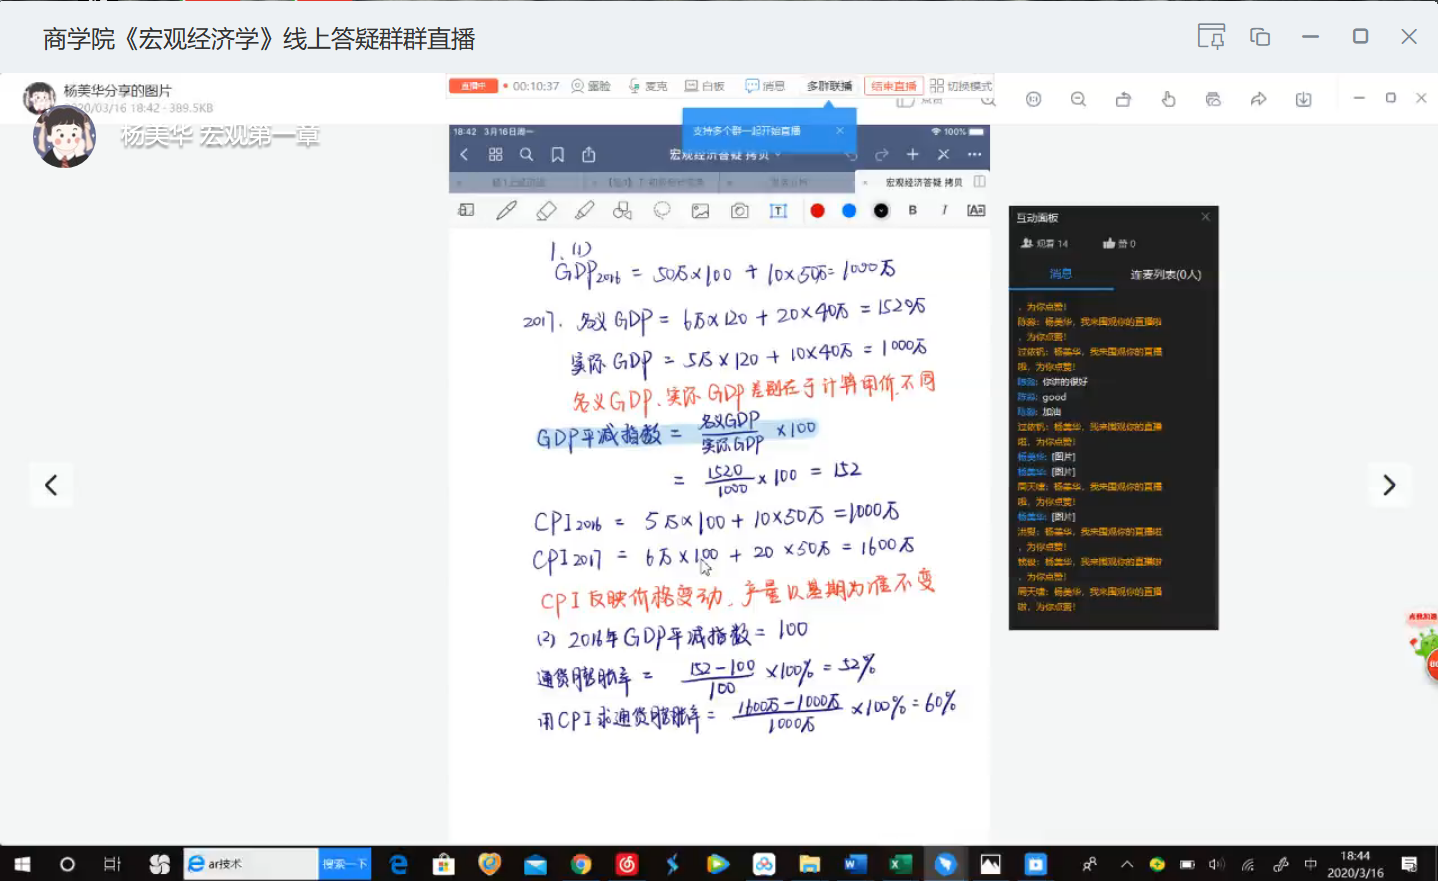Screen dimensions: 1438x881
Task: Share the note with export icon
Action: coord(589,154)
